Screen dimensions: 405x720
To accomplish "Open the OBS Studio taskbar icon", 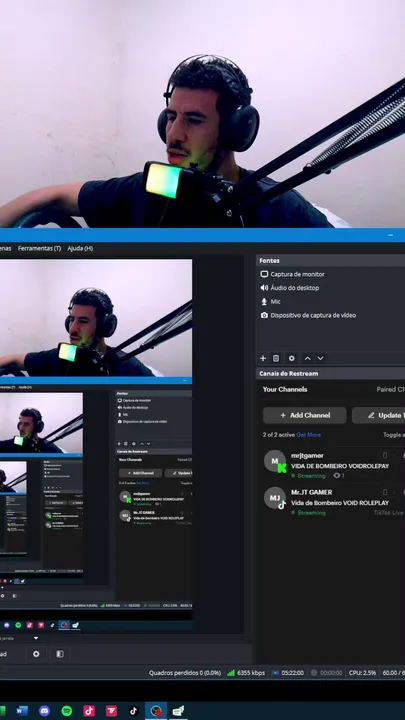I will [156, 711].
